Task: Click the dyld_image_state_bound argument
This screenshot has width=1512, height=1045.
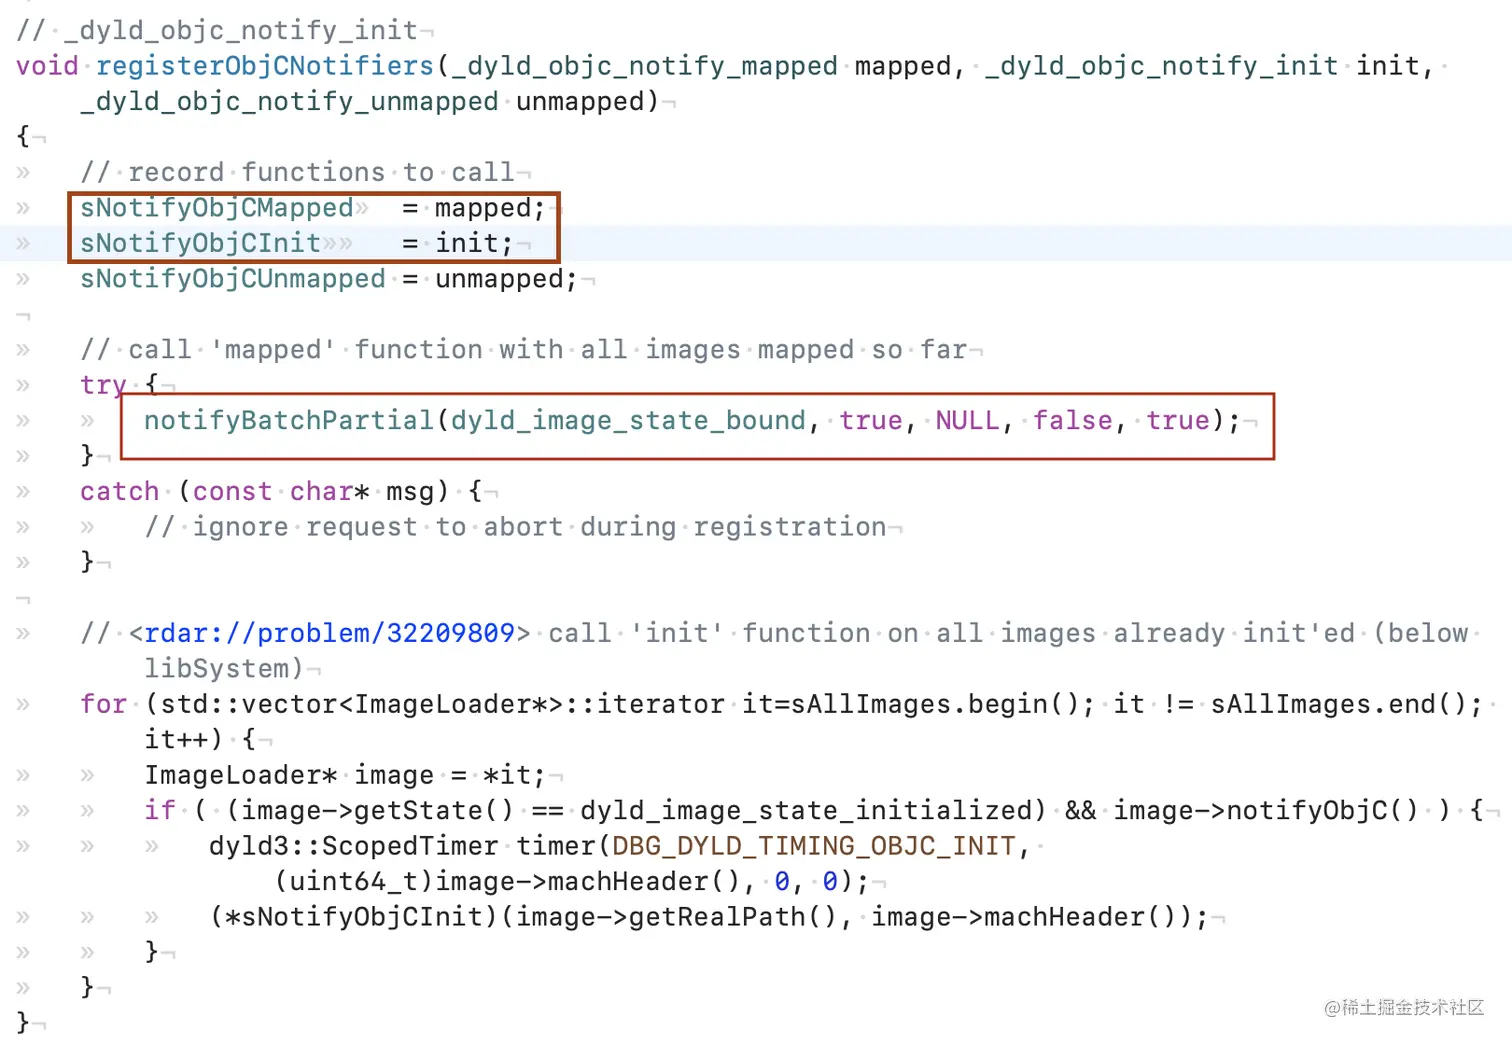Action: pos(628,421)
